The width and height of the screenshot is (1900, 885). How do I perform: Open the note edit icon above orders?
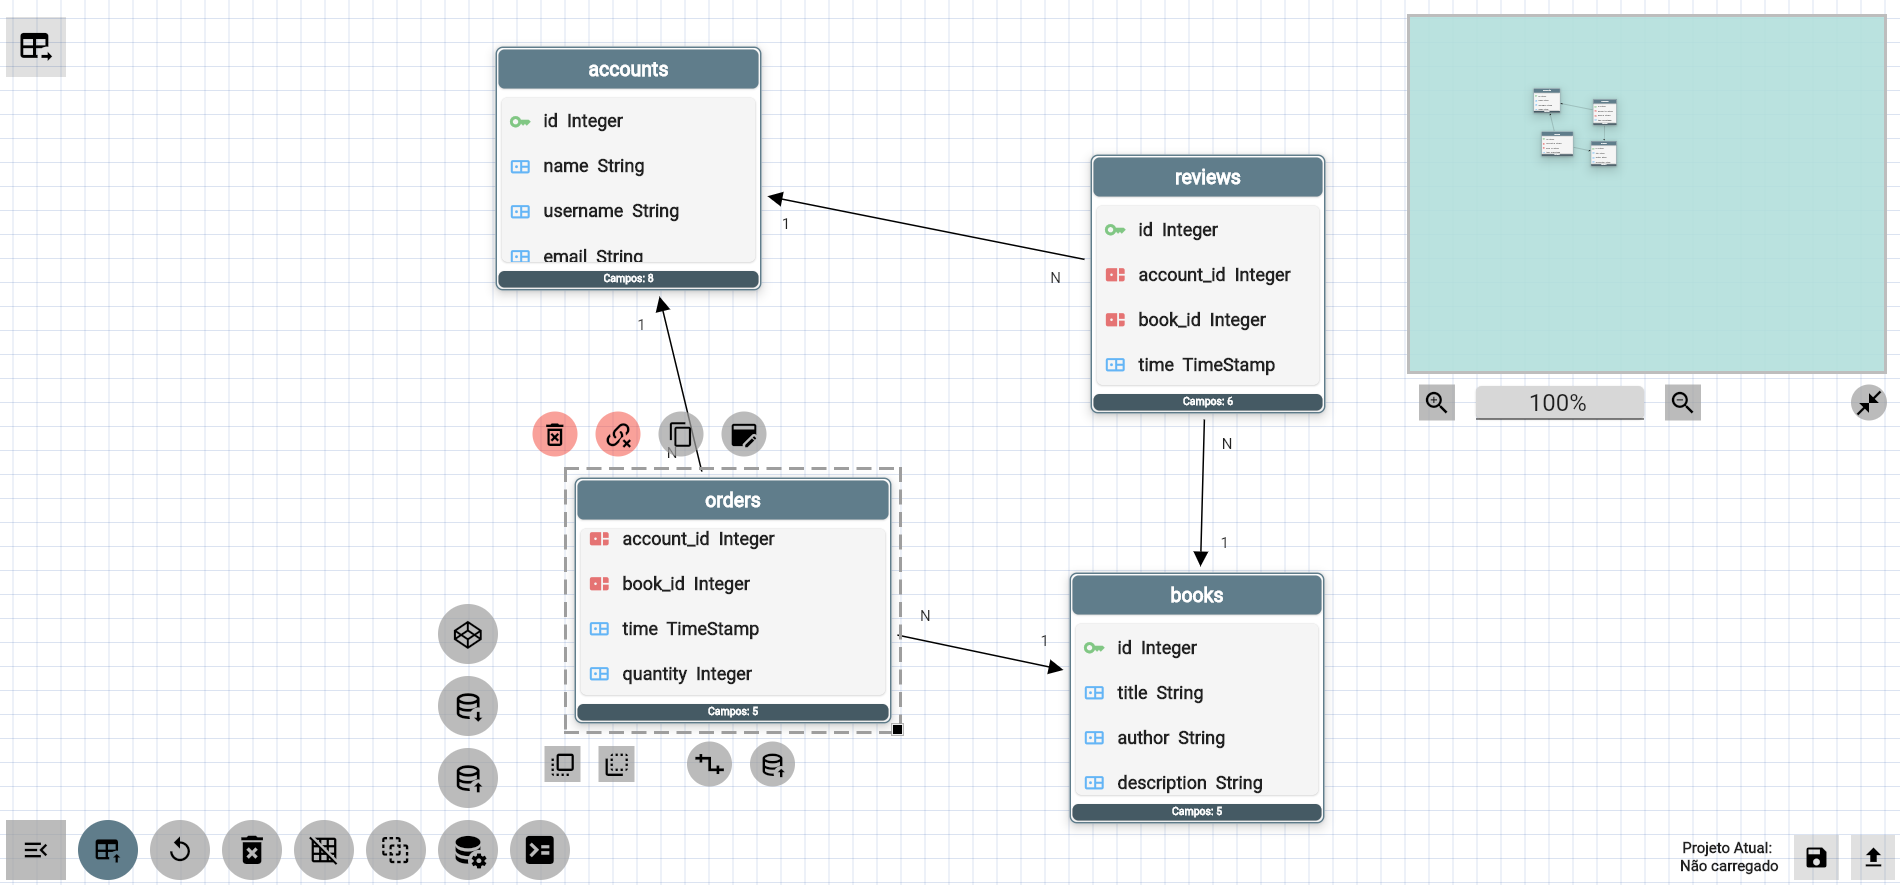(x=743, y=435)
